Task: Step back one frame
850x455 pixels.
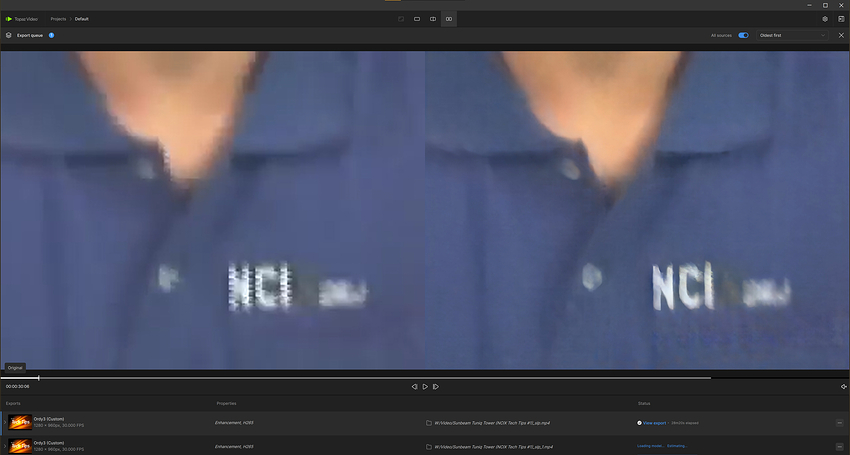Action: click(414, 387)
